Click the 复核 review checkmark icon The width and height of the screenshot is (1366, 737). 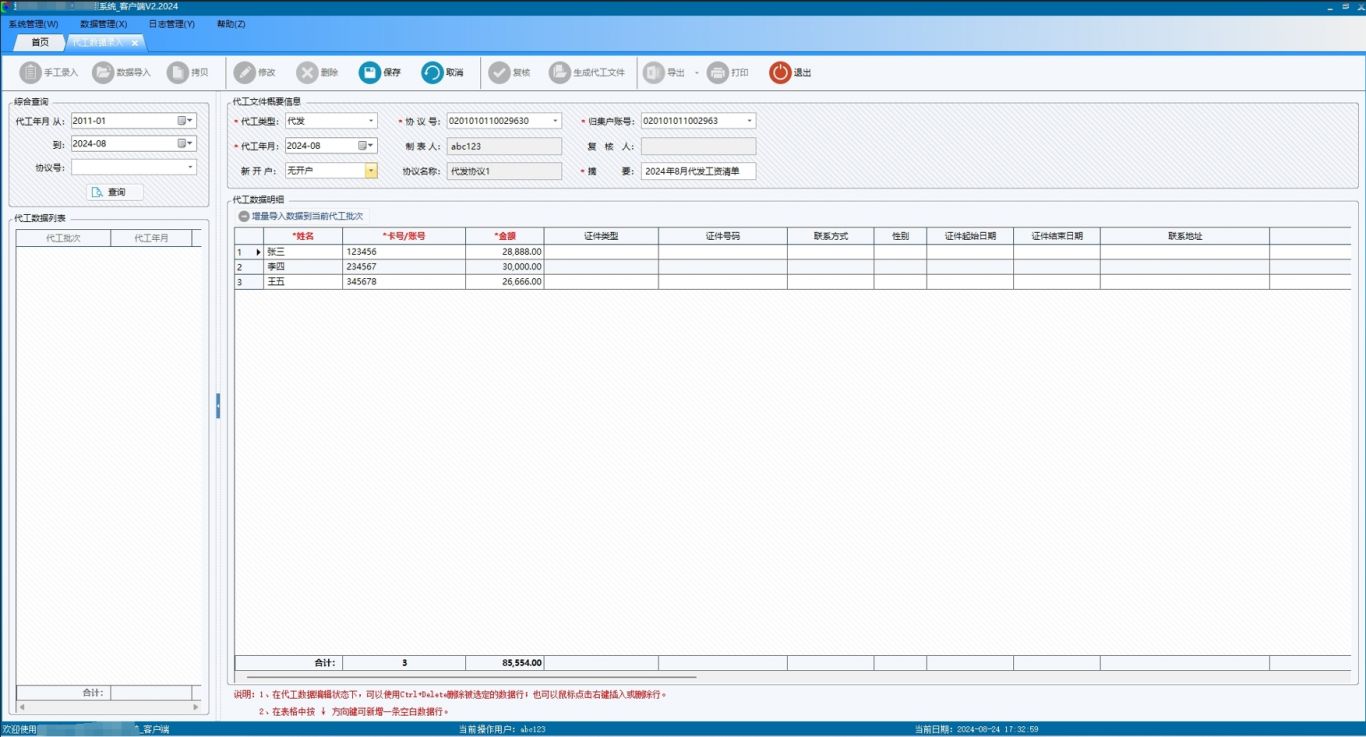pyautogui.click(x=499, y=73)
